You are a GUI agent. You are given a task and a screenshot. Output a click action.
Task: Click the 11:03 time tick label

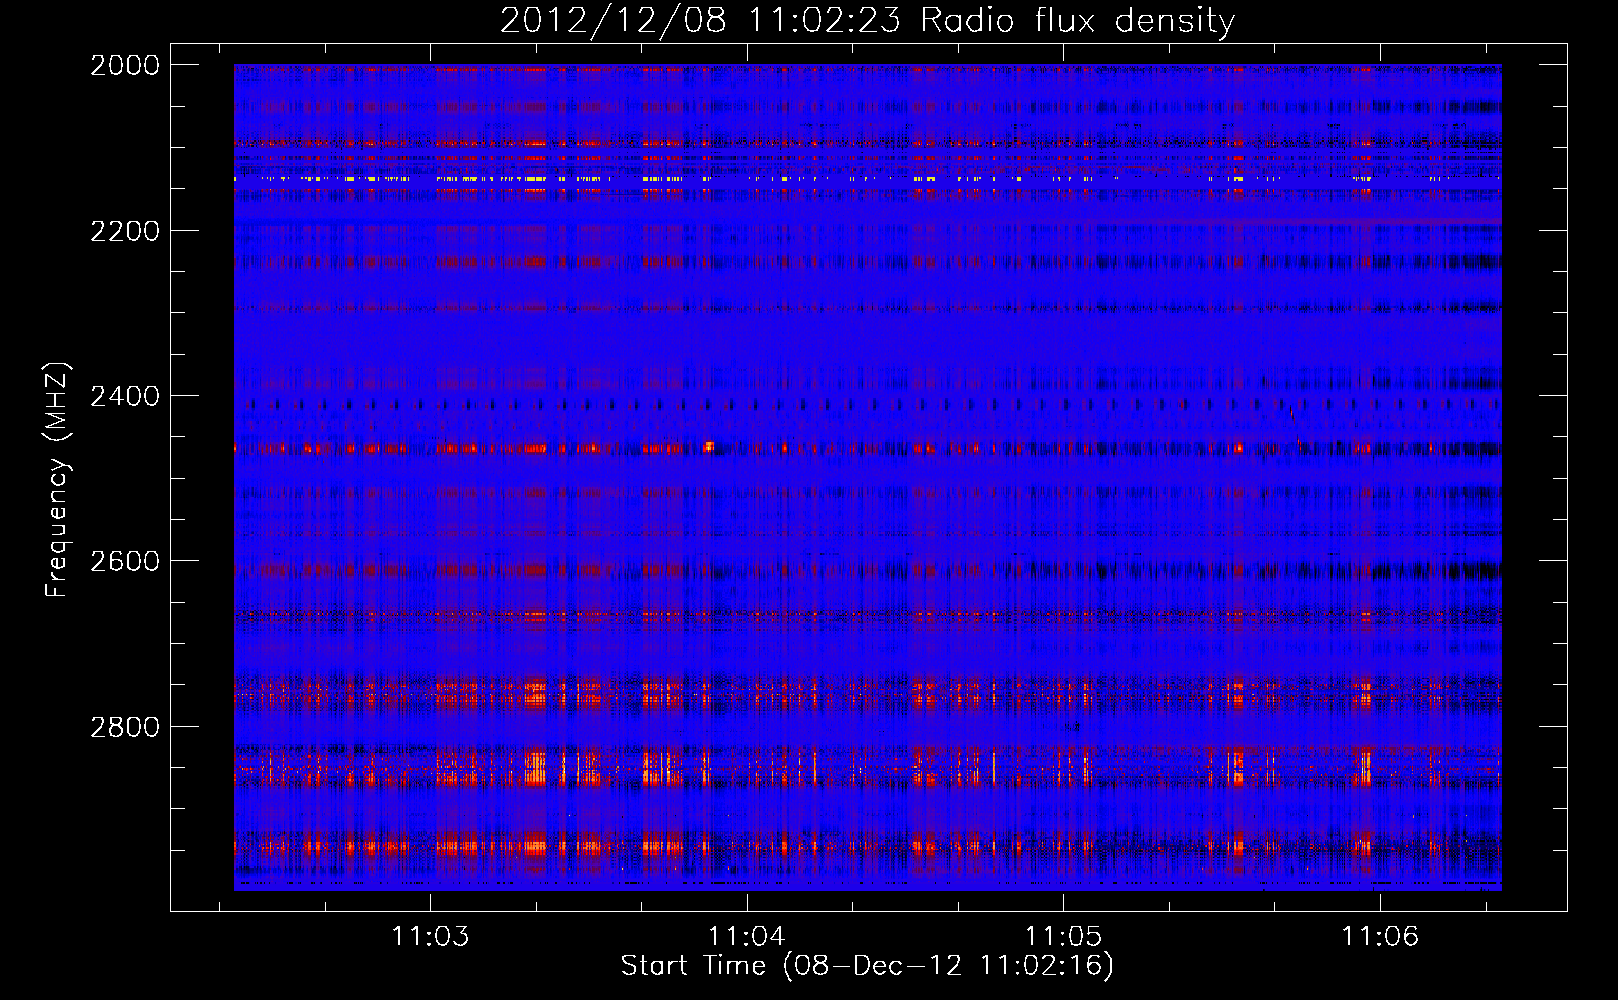coord(430,936)
